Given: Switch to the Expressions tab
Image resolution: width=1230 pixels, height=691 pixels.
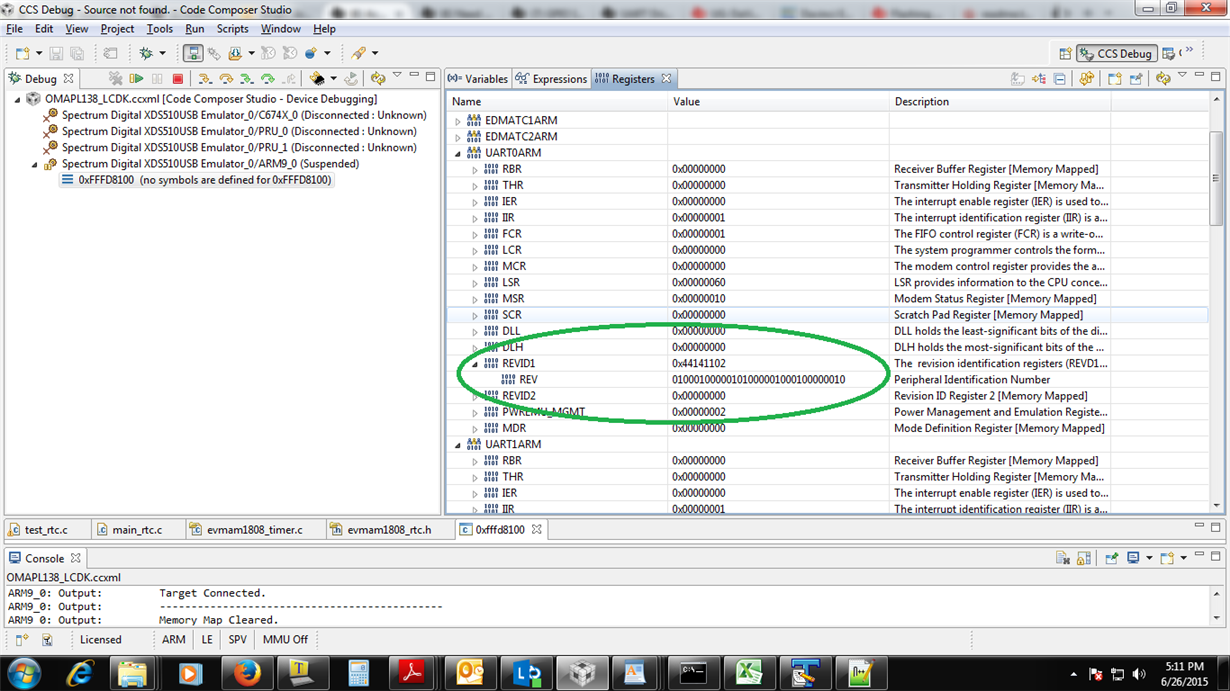Looking at the screenshot, I should [551, 79].
